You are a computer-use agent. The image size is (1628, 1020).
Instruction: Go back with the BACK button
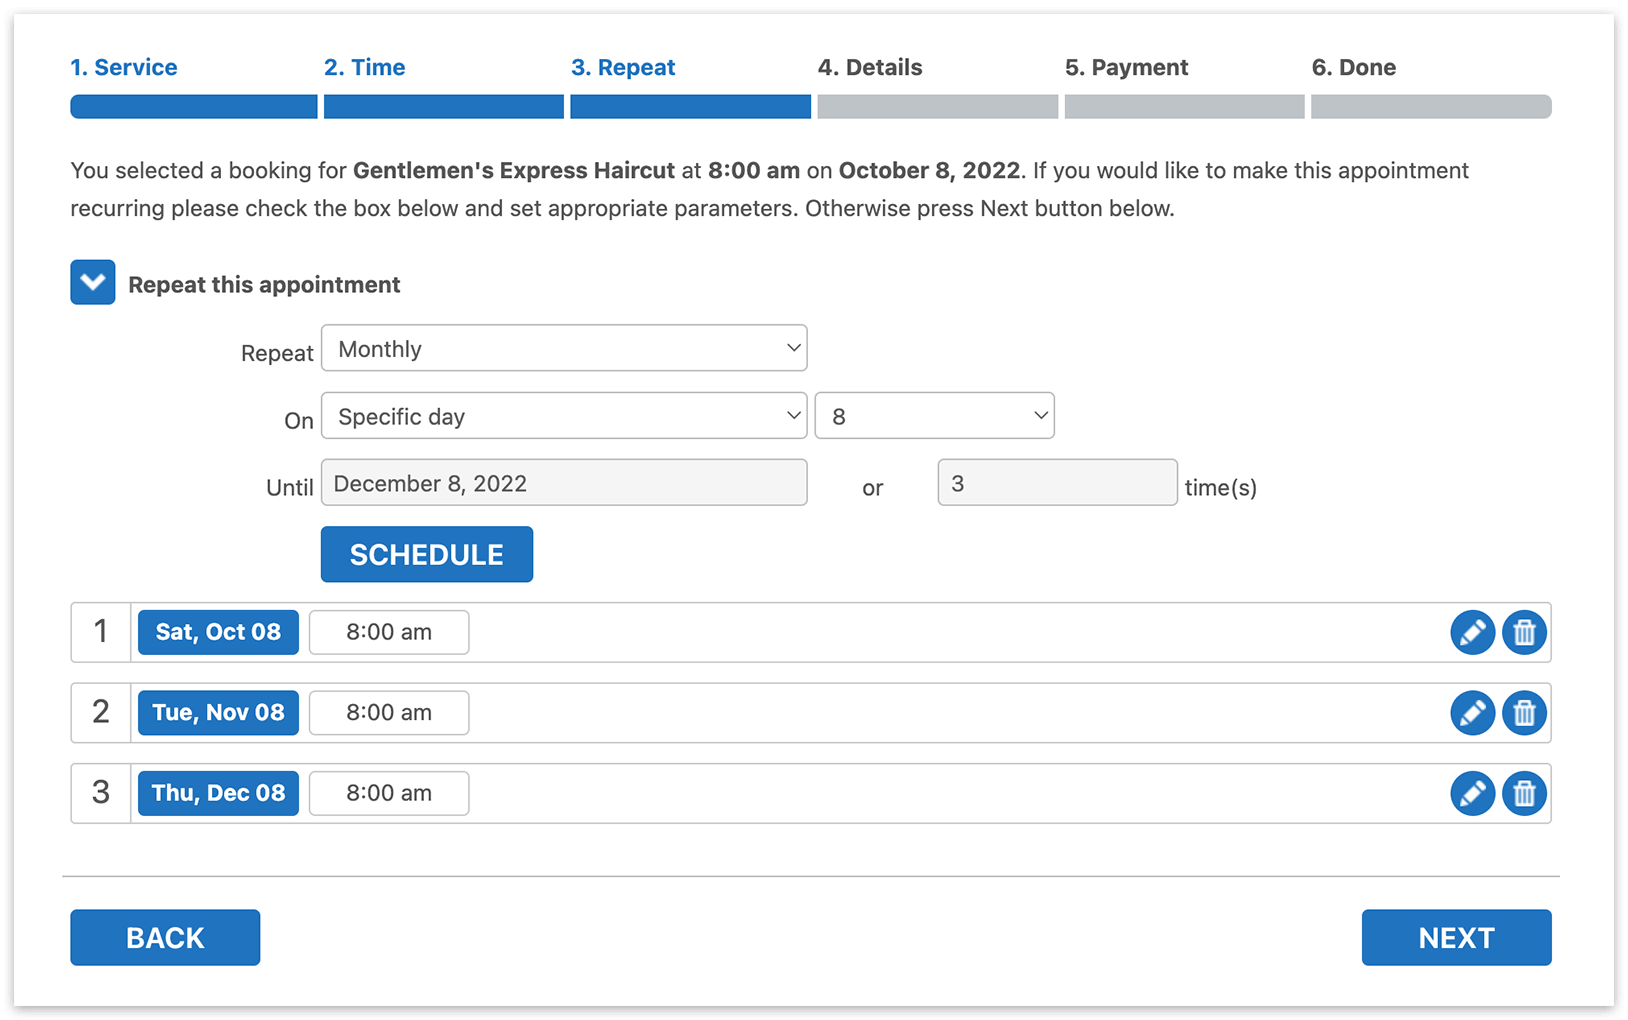click(165, 937)
